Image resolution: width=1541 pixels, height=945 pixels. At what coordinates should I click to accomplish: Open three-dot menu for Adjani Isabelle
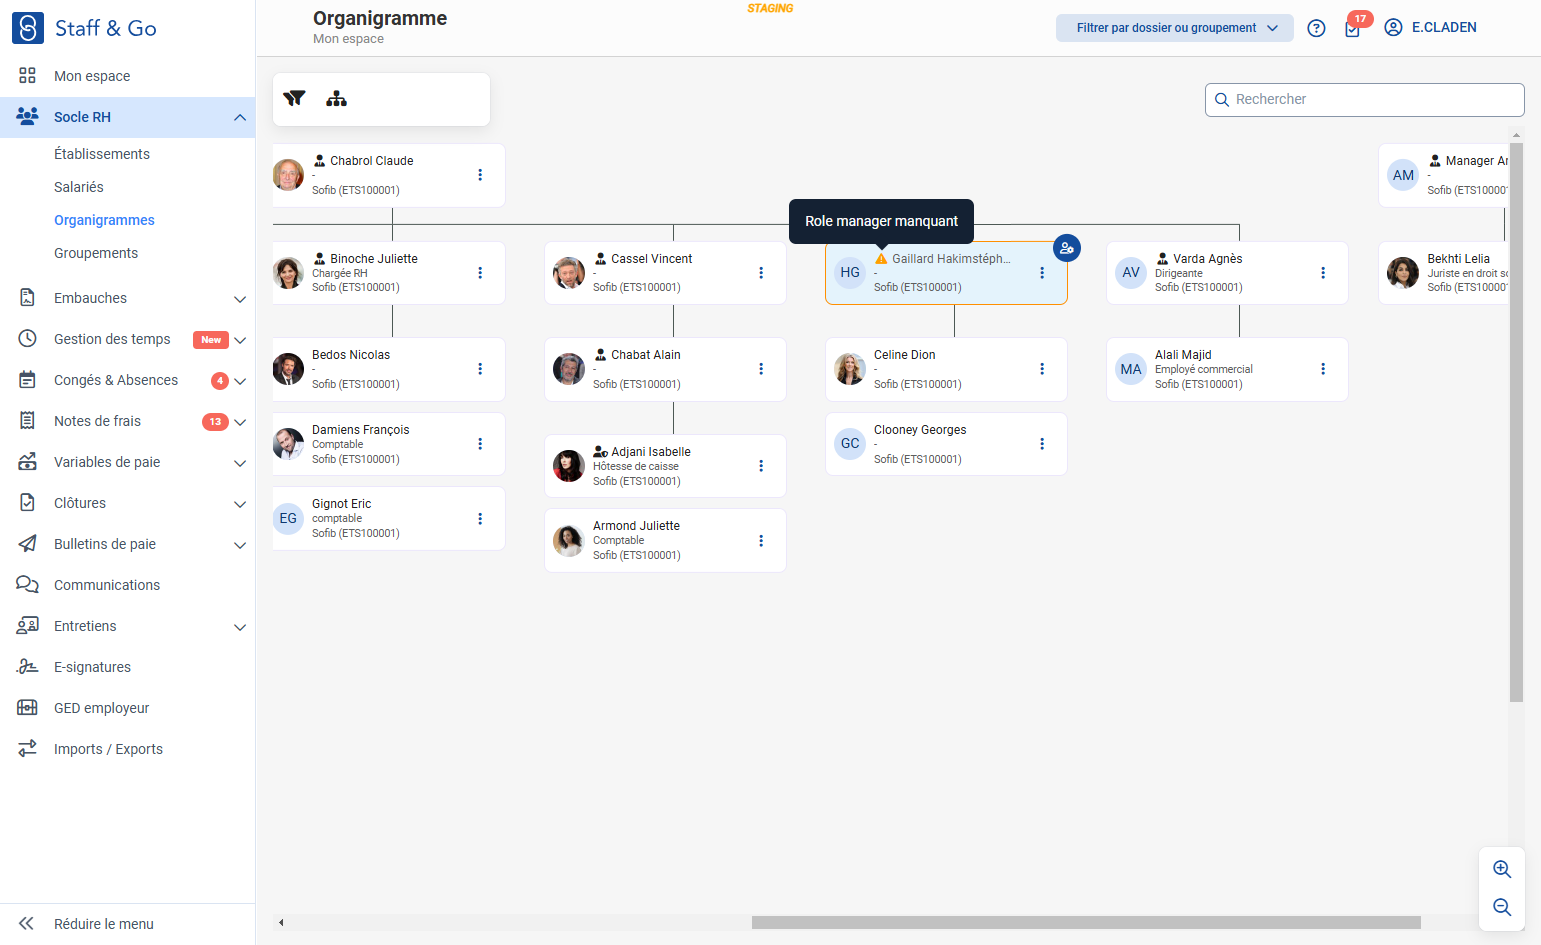coord(761,466)
